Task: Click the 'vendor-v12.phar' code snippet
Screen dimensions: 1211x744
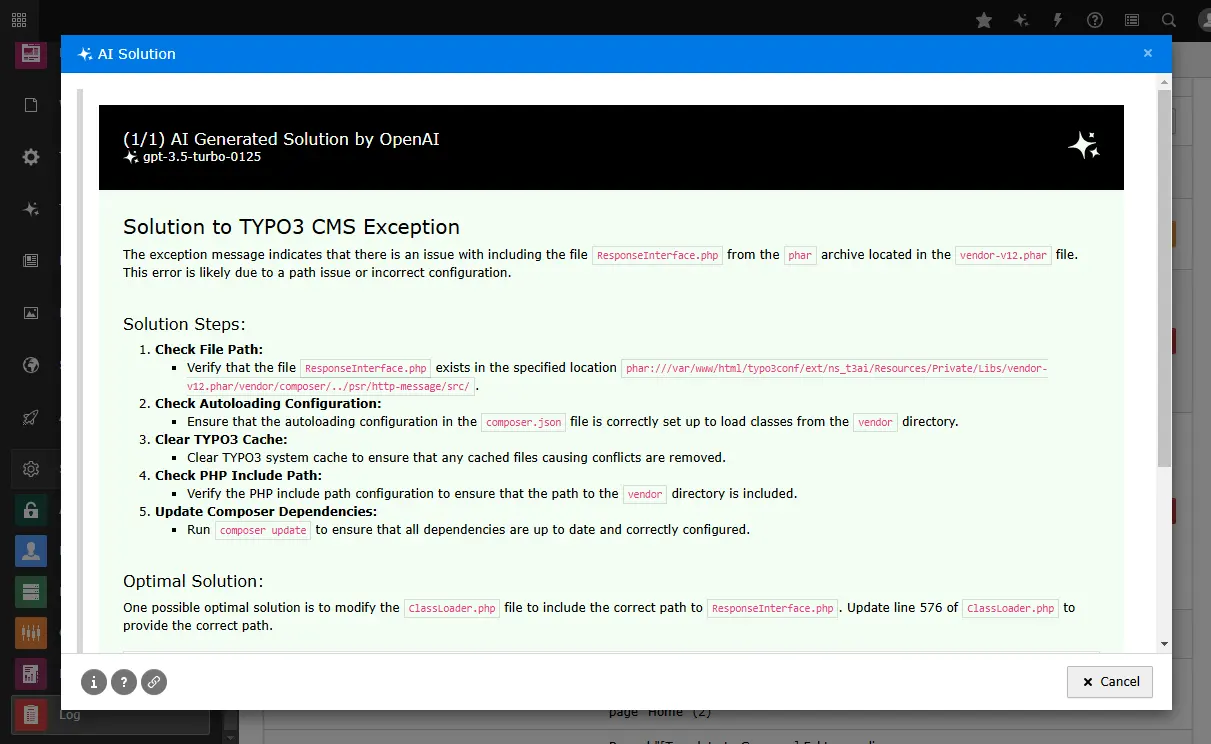Action: click(1003, 255)
